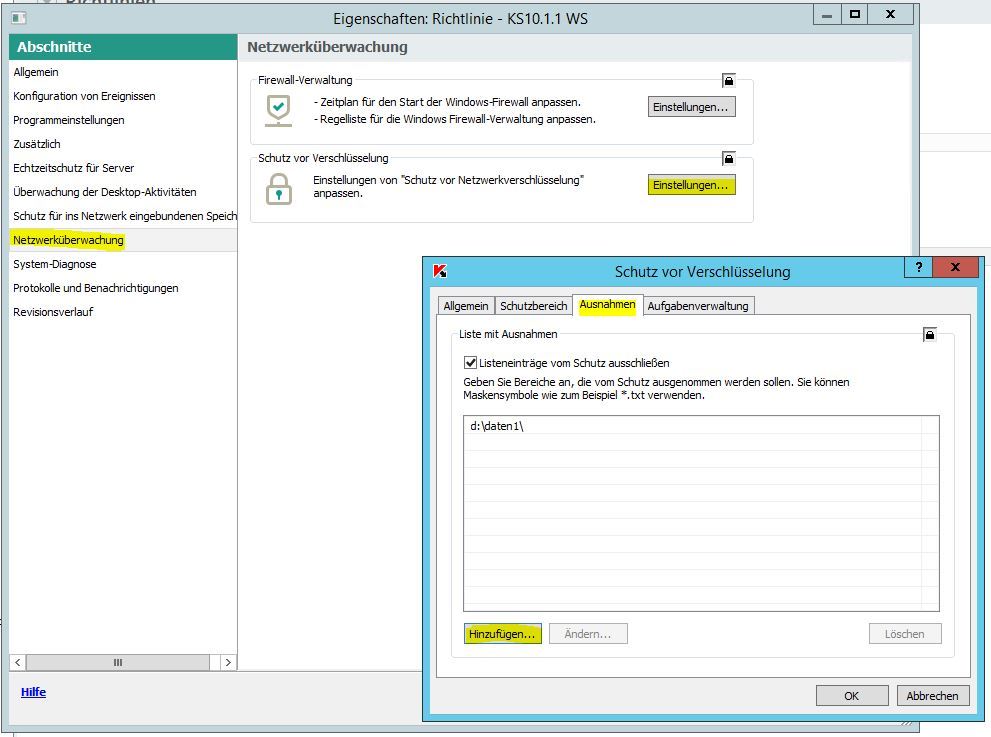
Task: Open the Hilfe link
Action: click(x=33, y=692)
